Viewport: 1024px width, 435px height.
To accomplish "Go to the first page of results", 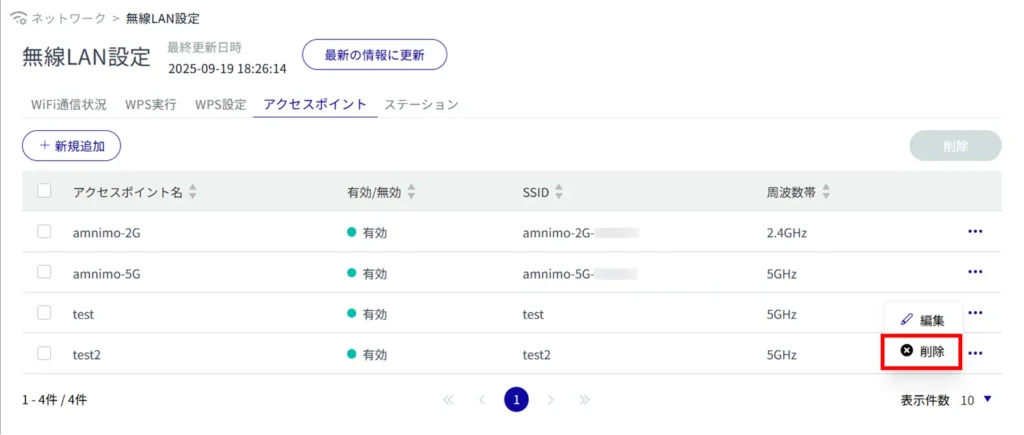I will 448,400.
